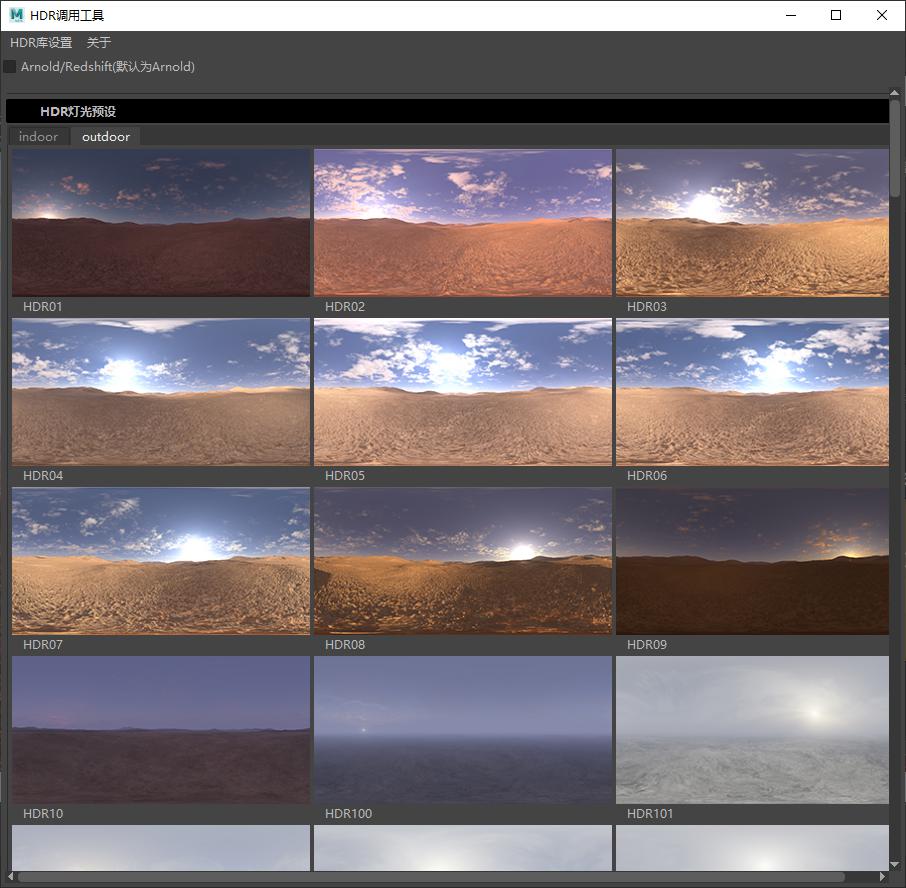Open the HDR库设置 menu

(41, 43)
